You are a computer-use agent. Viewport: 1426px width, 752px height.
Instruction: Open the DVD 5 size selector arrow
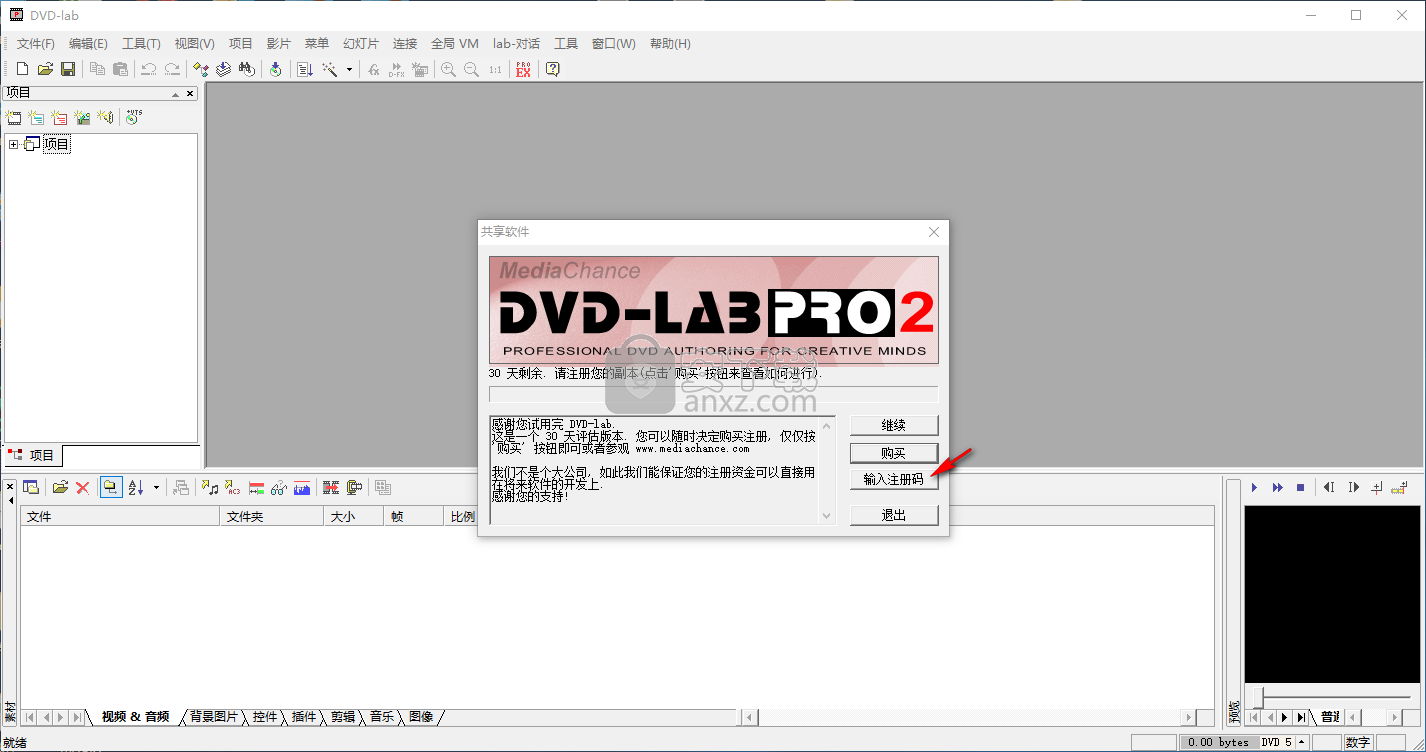point(1302,742)
